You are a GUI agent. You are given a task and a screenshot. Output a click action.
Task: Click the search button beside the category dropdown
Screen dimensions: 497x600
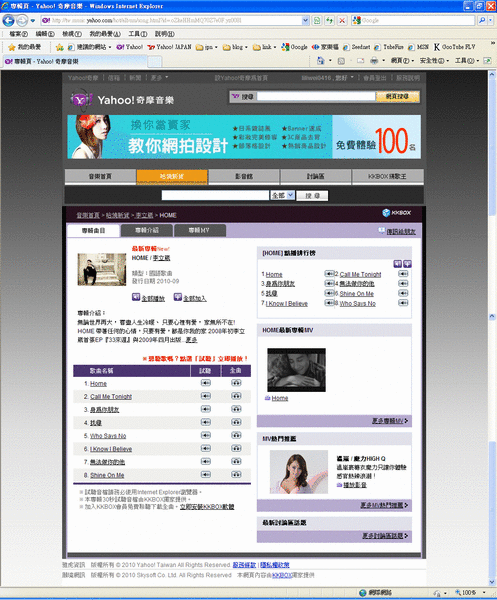(312, 196)
